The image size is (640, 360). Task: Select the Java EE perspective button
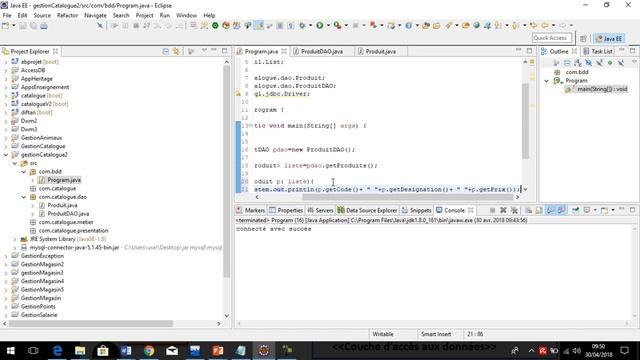609,38
